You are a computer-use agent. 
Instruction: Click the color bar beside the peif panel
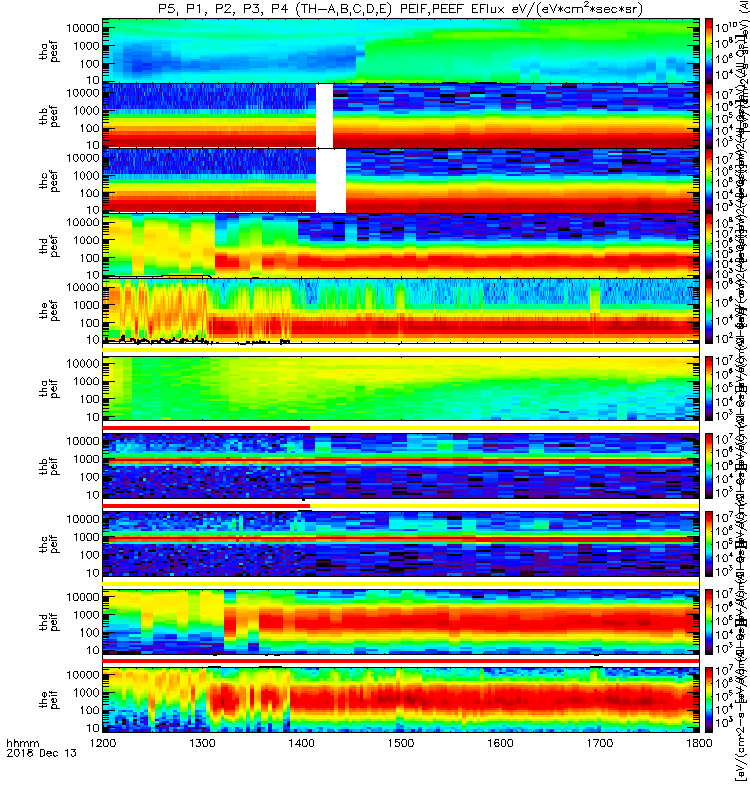(709, 700)
